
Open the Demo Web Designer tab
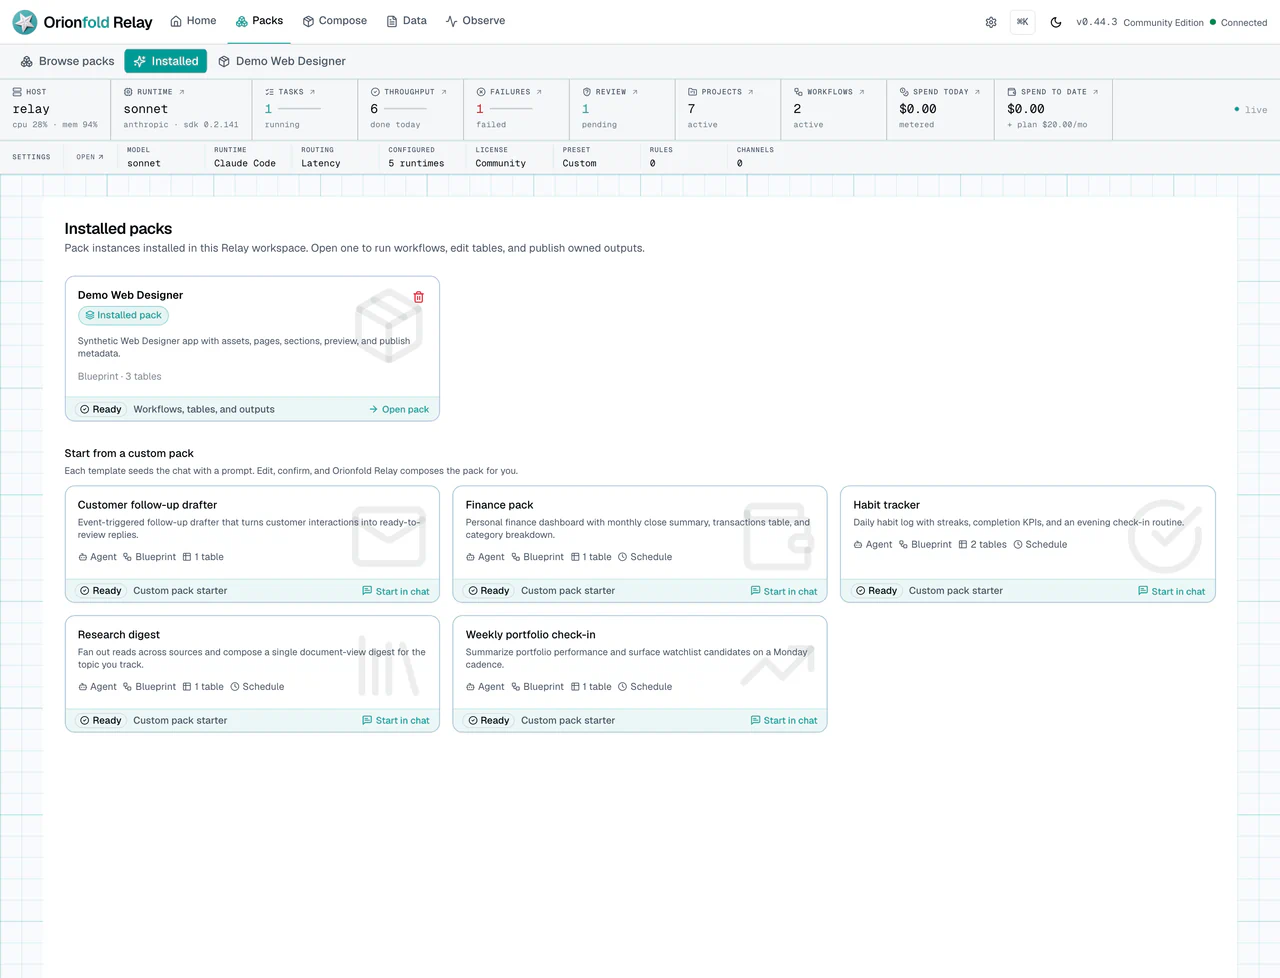pyautogui.click(x=282, y=61)
